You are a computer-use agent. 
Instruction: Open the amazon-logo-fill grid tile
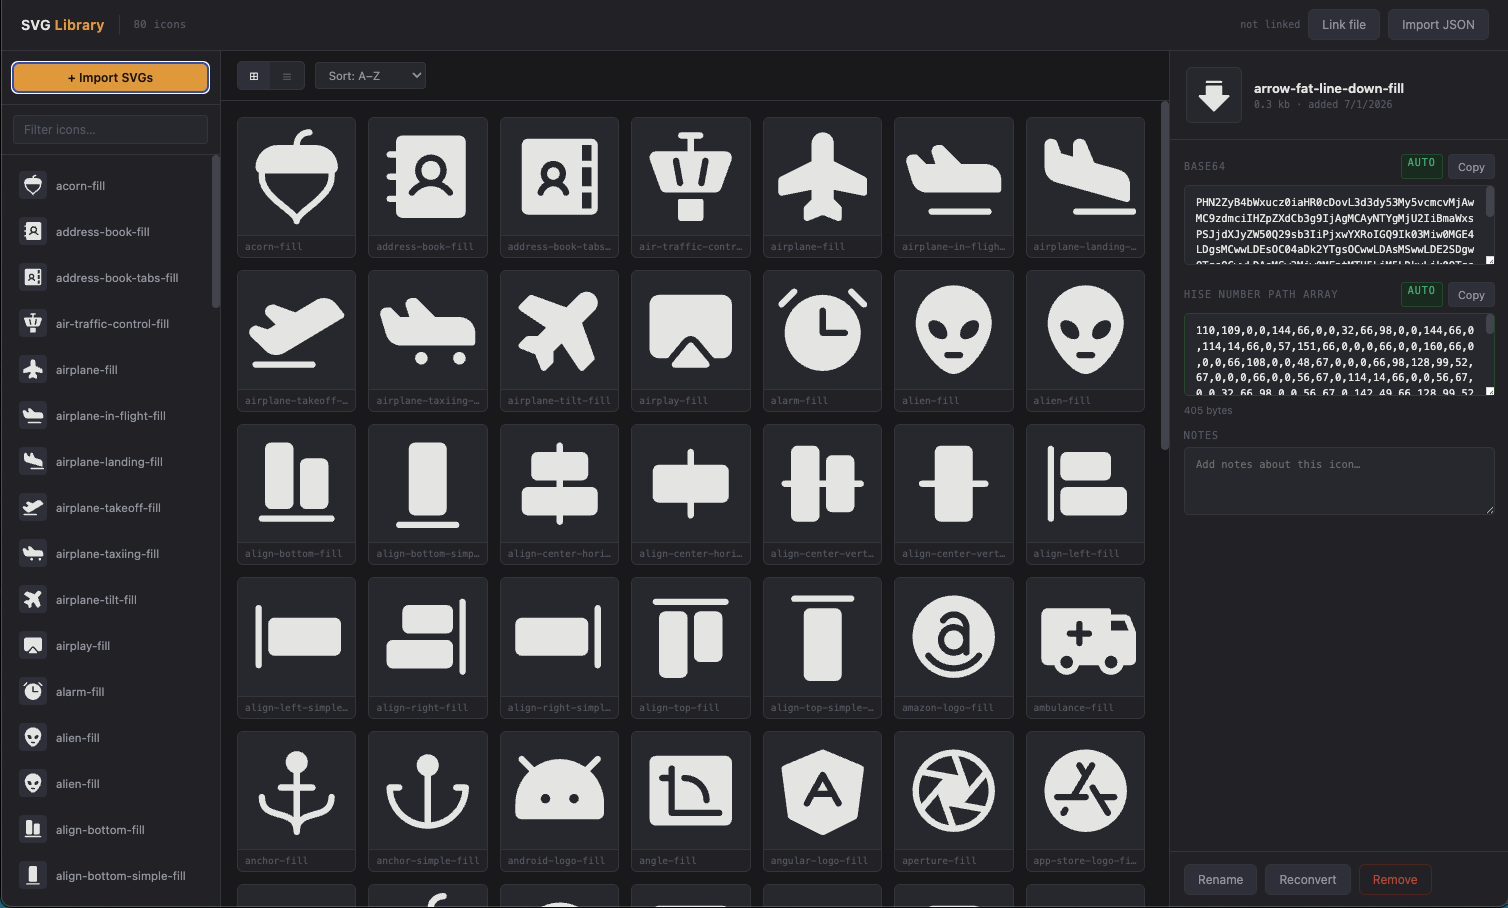point(953,648)
